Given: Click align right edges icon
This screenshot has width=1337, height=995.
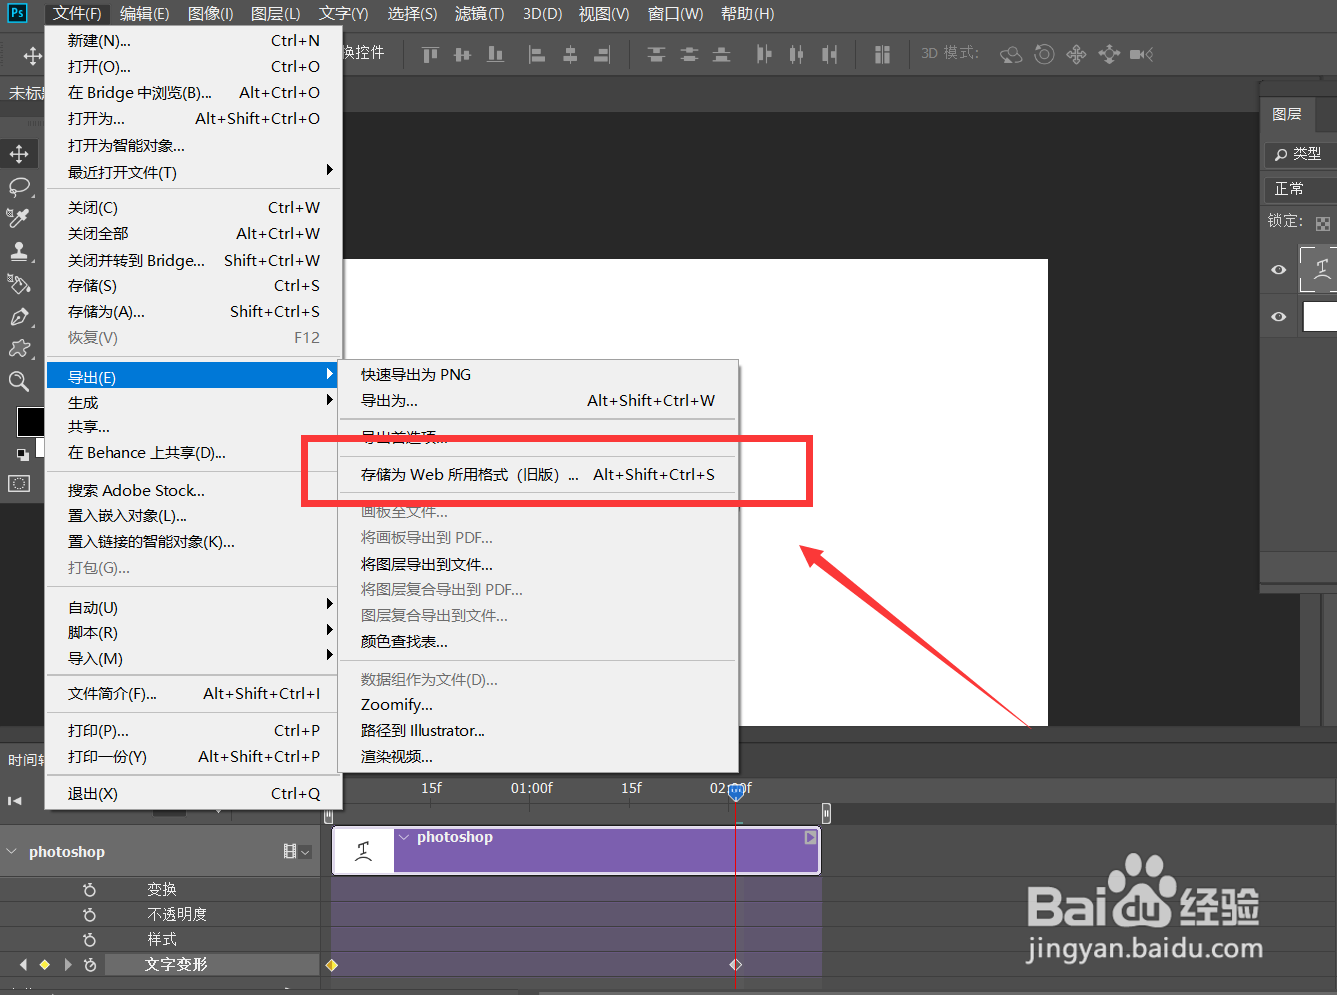Looking at the screenshot, I should 602,54.
